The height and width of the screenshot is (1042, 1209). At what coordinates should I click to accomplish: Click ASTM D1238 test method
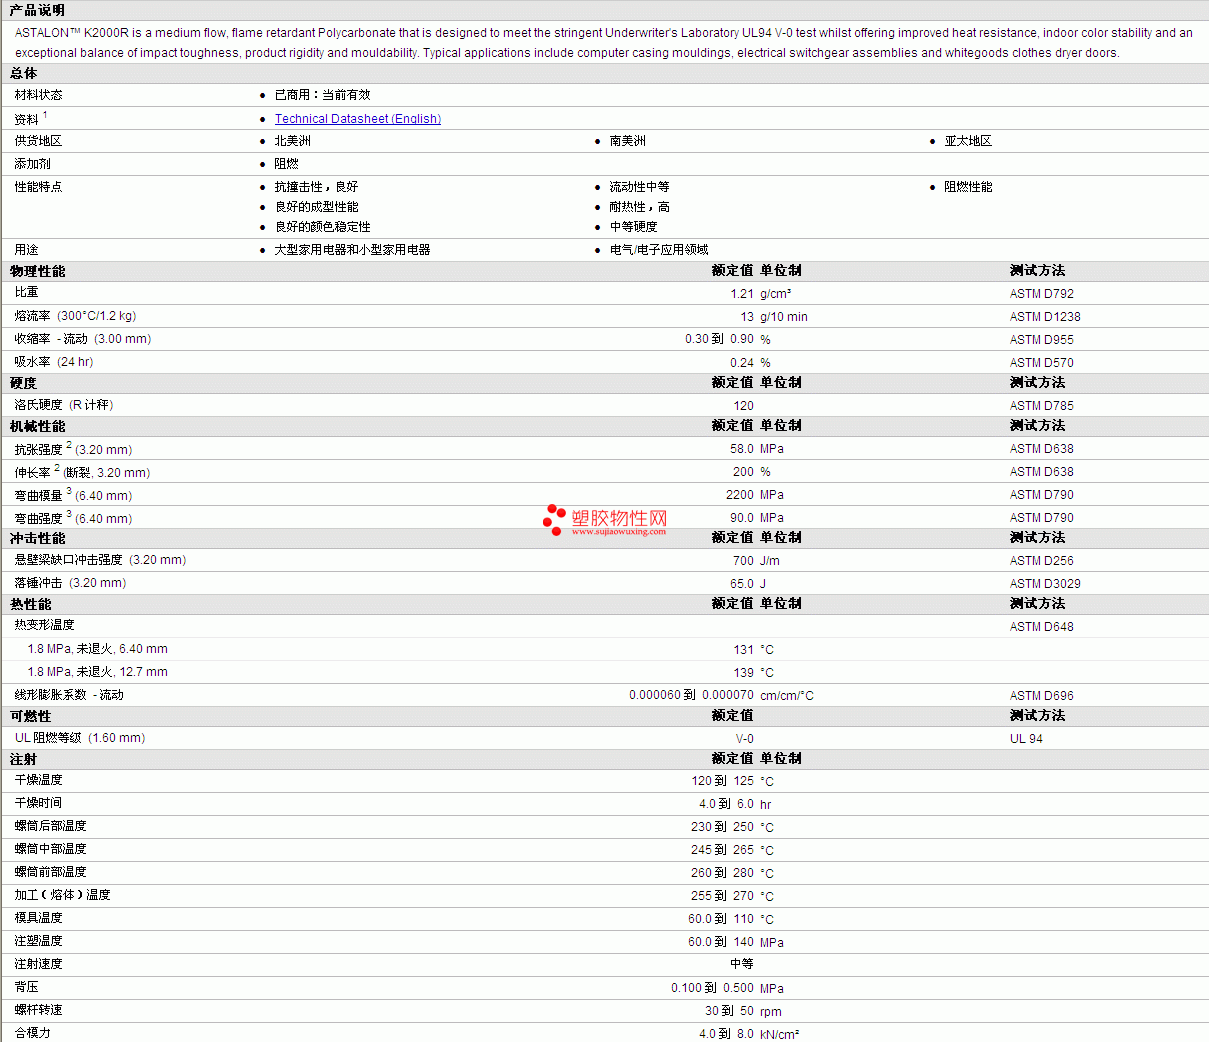pos(1045,317)
